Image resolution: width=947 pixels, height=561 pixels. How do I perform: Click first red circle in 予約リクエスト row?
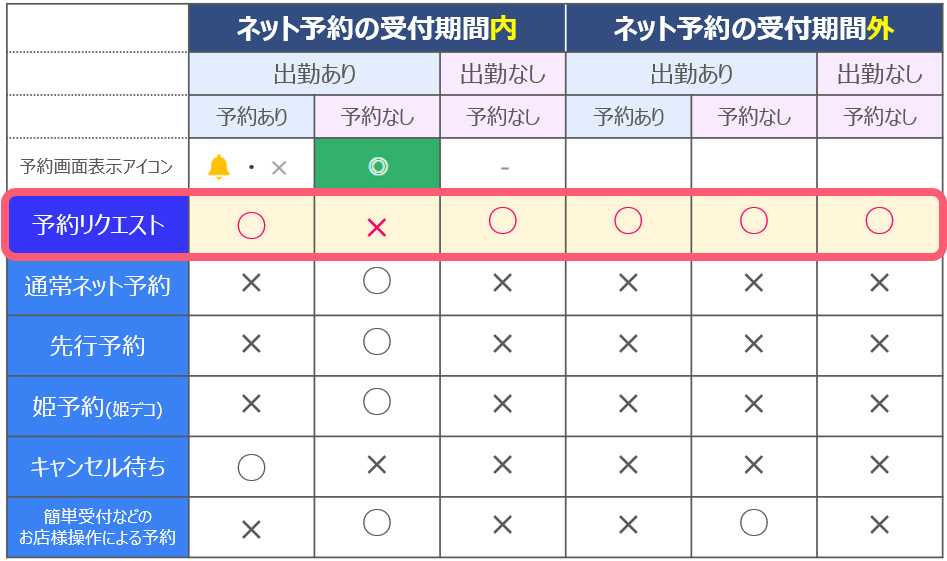(251, 225)
